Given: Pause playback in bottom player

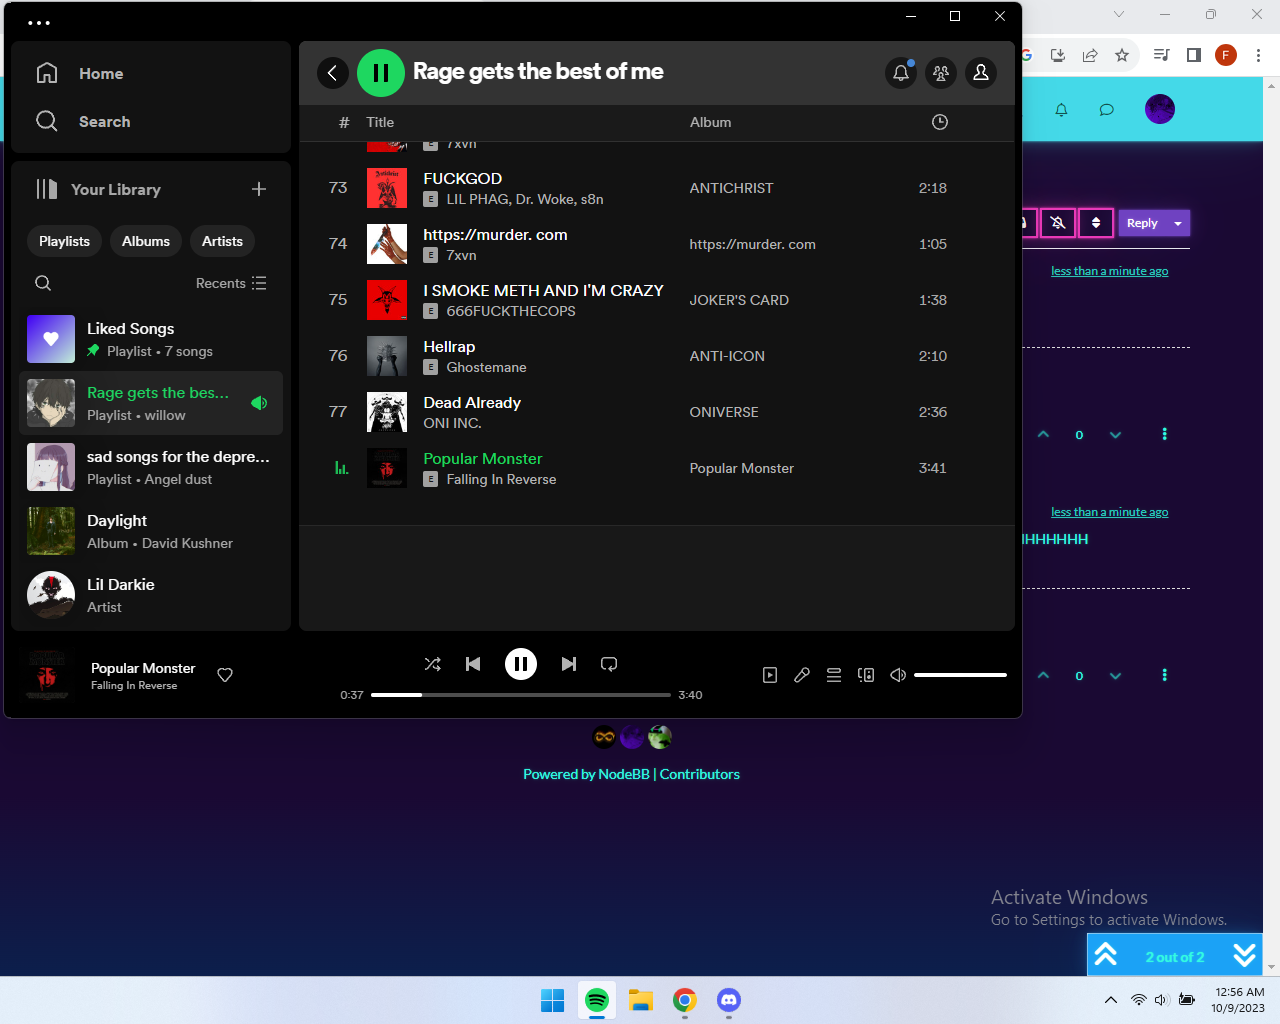Looking at the screenshot, I should click(521, 664).
